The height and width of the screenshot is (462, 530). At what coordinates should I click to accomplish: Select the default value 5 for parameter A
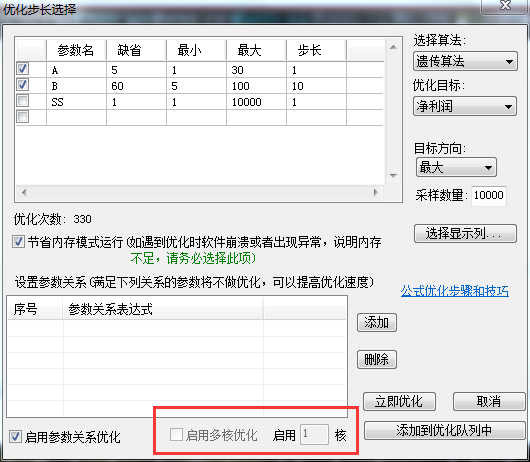point(136,70)
